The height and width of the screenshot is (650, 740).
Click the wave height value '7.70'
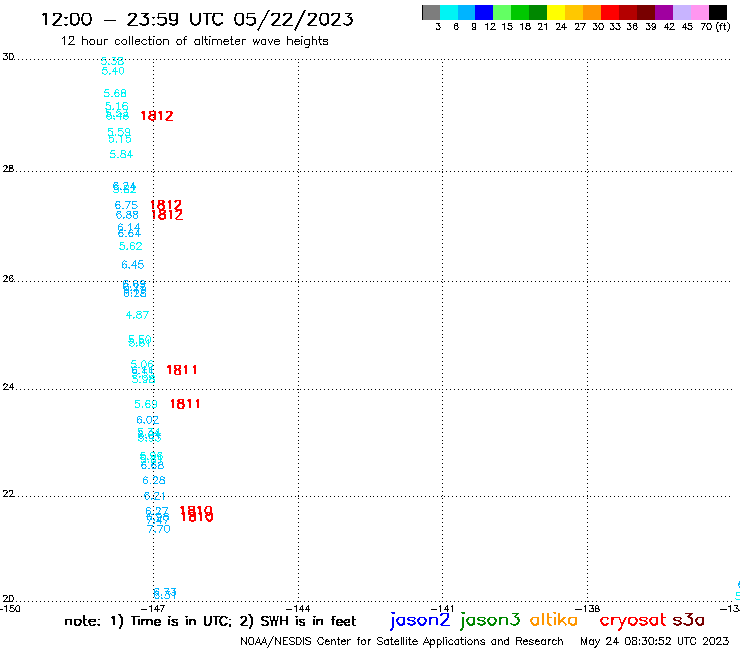point(159,530)
